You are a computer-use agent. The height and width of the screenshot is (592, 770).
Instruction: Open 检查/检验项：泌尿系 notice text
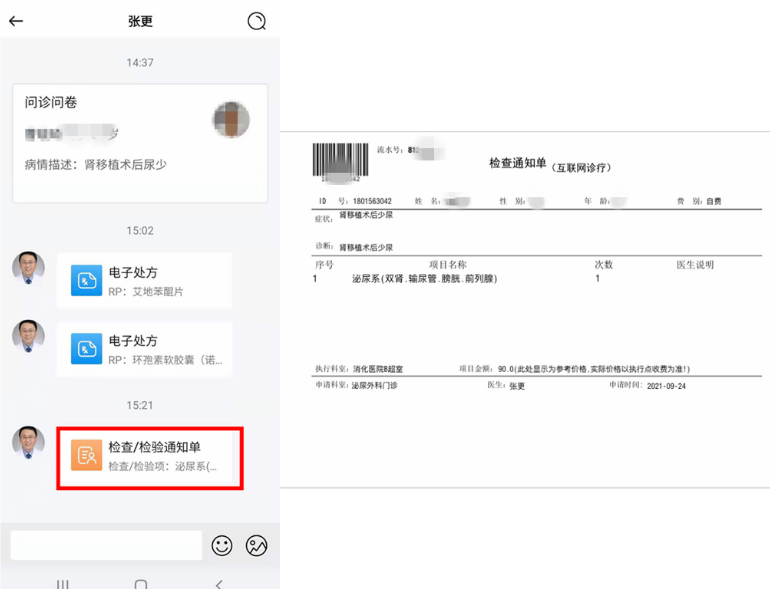(163, 466)
